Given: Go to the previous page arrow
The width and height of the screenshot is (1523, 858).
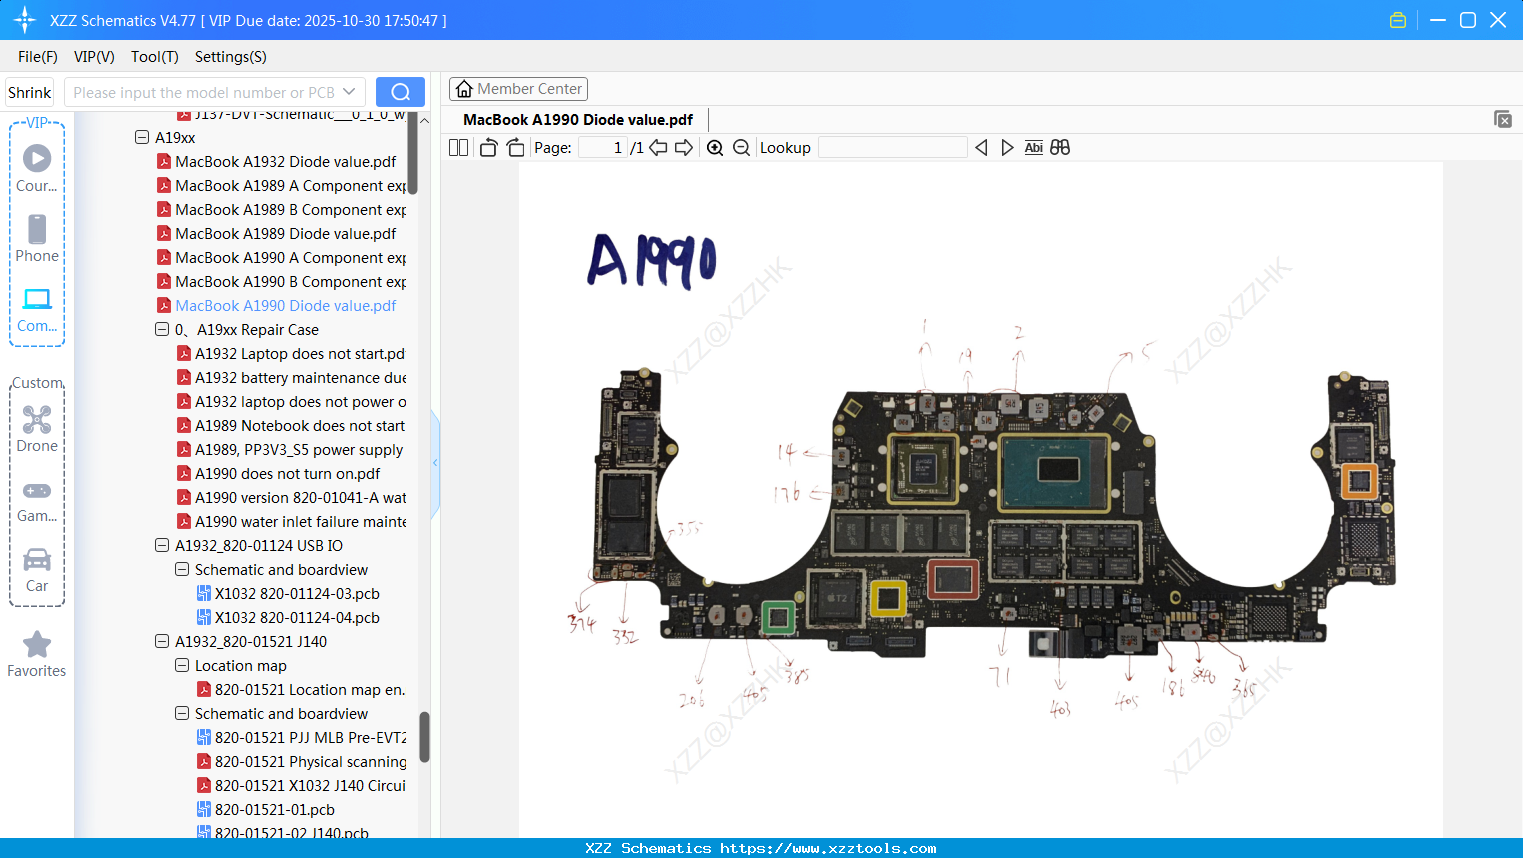Looking at the screenshot, I should (x=658, y=148).
